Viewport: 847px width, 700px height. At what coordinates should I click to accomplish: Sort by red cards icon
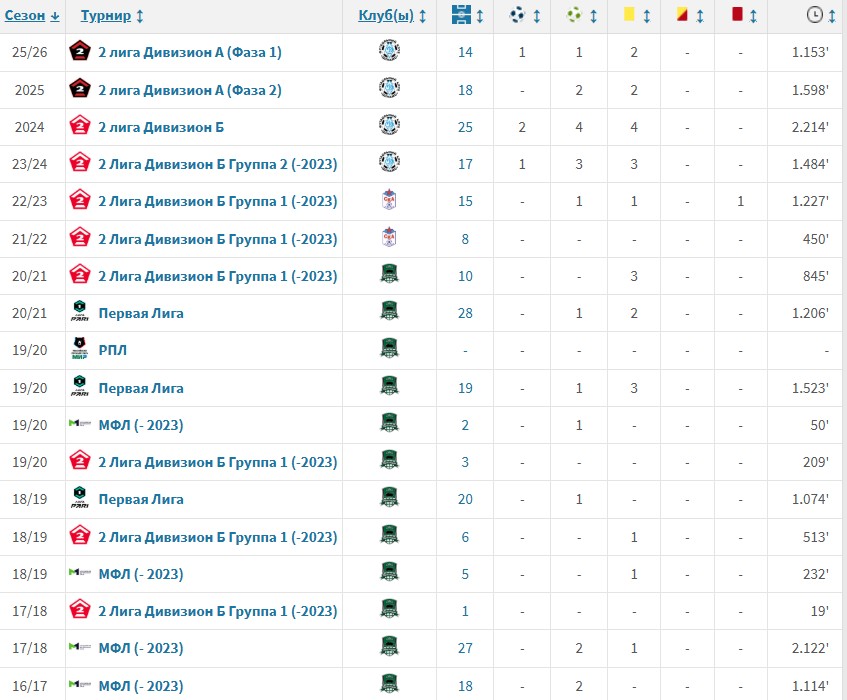[737, 14]
